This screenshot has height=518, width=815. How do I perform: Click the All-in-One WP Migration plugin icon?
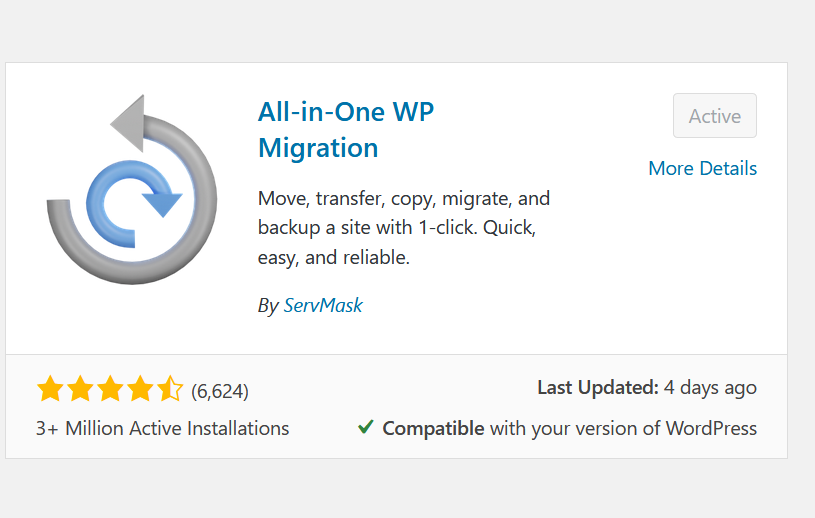pyautogui.click(x=132, y=190)
